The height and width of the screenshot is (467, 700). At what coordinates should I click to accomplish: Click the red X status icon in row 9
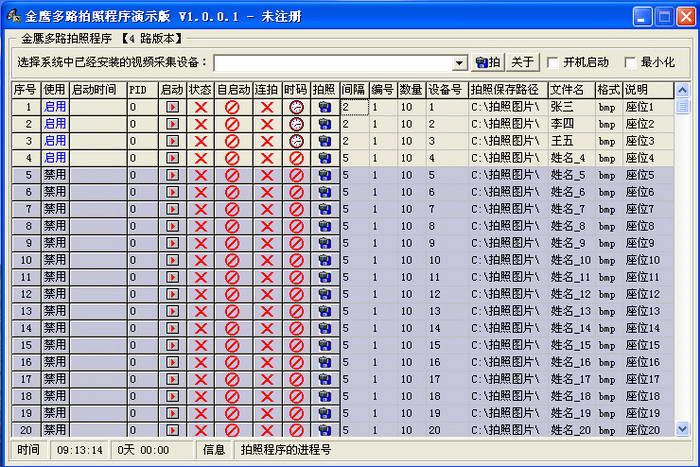[x=201, y=243]
